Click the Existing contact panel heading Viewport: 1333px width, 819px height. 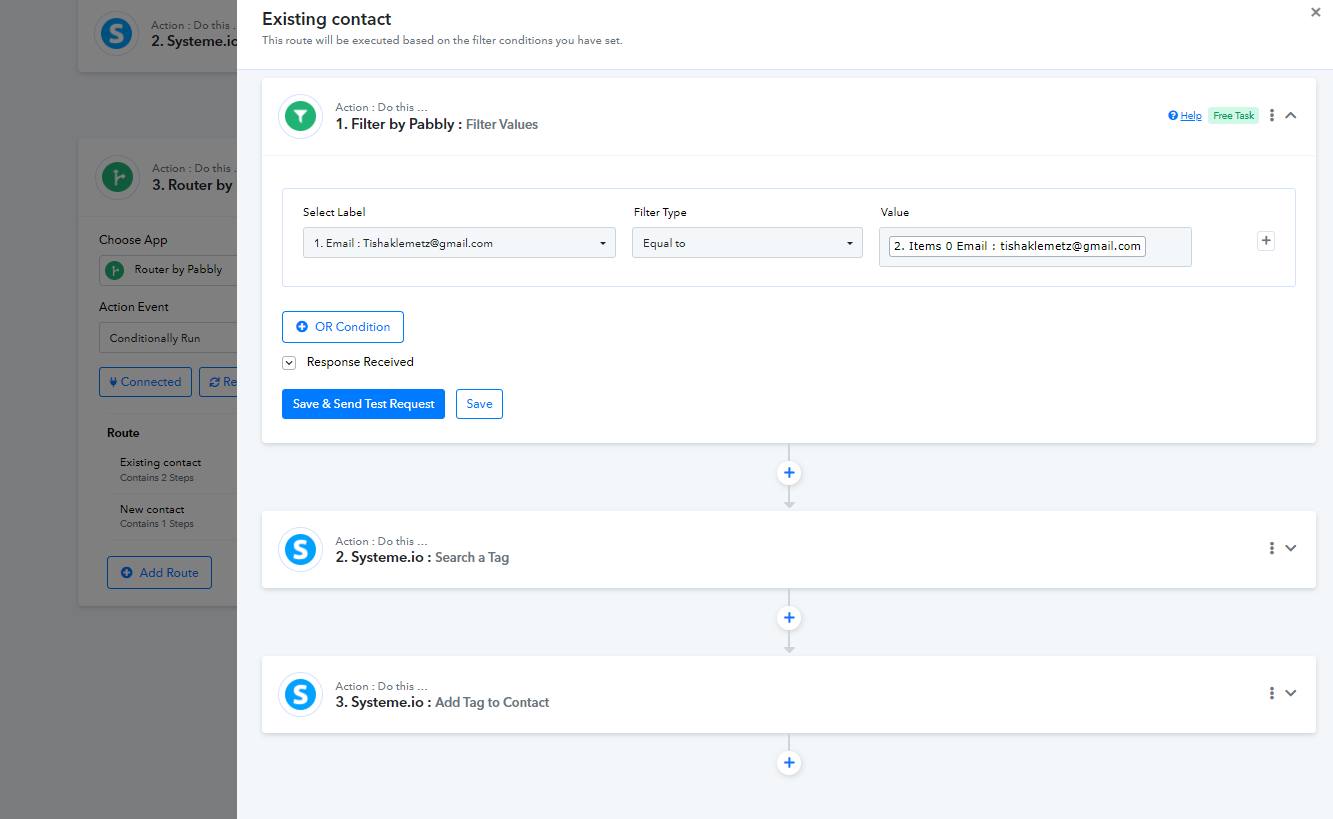click(327, 19)
